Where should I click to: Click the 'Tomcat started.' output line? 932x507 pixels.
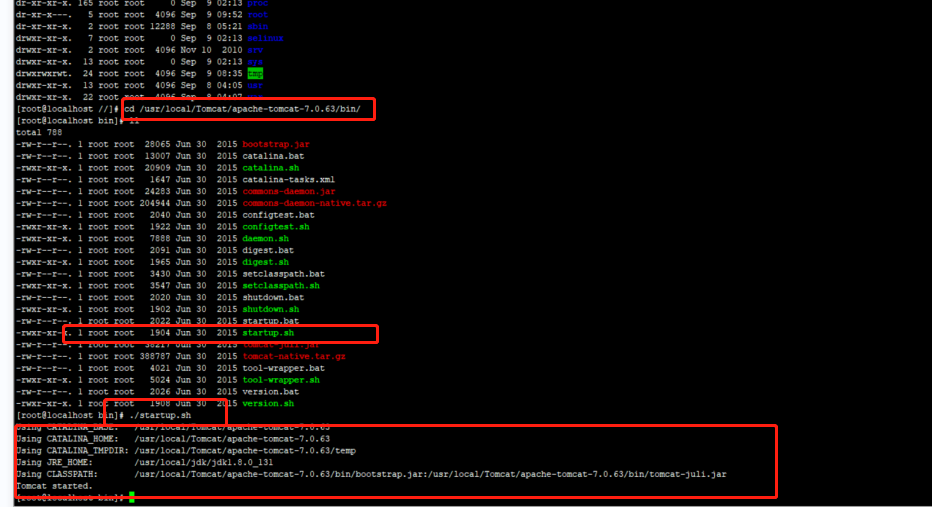tap(55, 486)
